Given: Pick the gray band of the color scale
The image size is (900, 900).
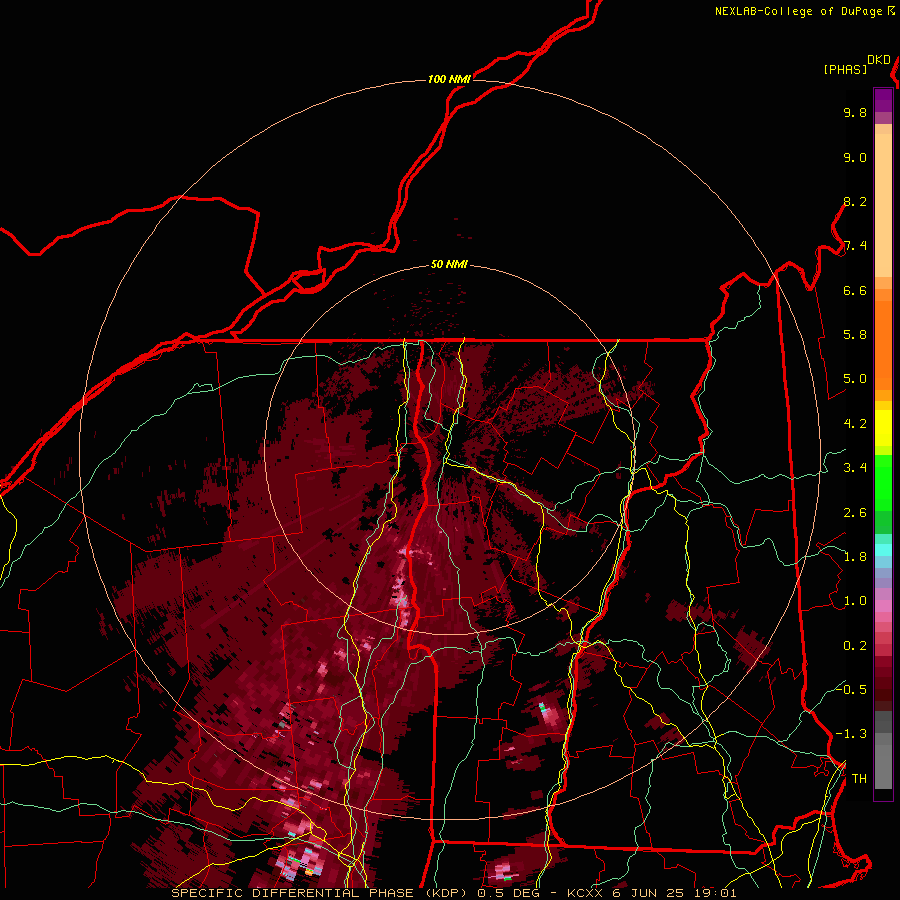Looking at the screenshot, I should click(x=883, y=750).
